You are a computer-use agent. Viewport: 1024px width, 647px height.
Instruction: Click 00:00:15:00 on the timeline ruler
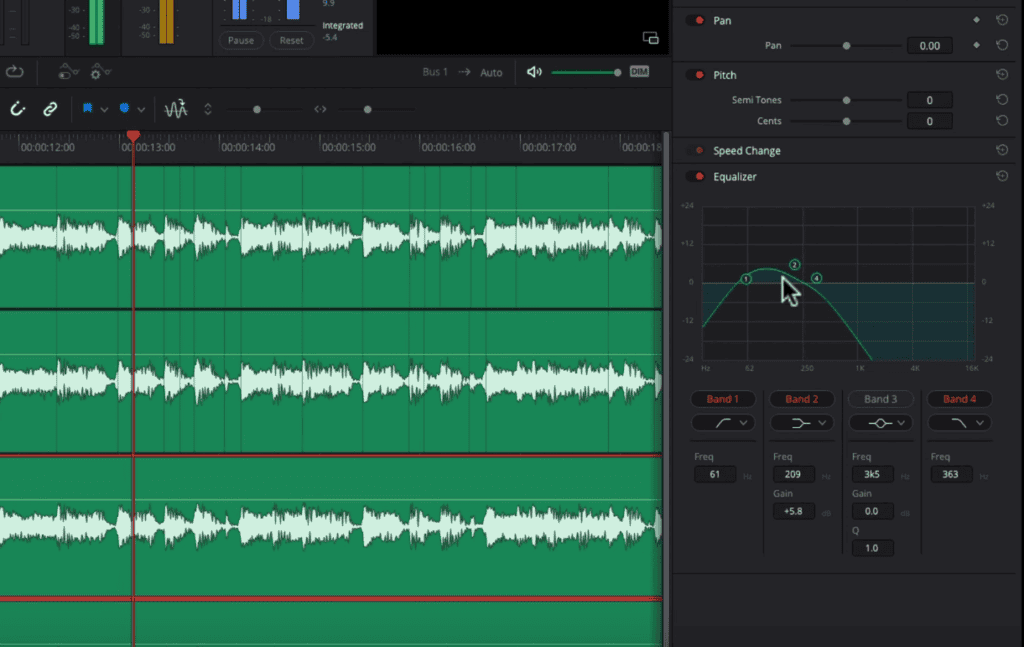tap(349, 148)
